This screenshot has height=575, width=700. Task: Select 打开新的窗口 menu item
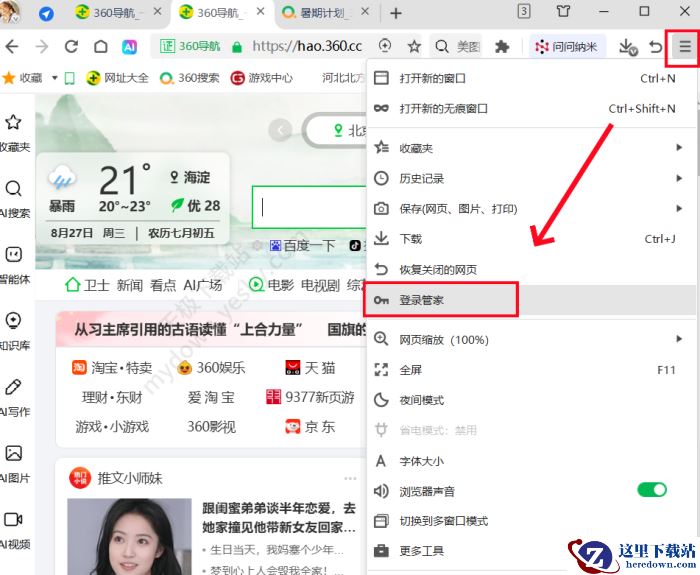point(531,79)
